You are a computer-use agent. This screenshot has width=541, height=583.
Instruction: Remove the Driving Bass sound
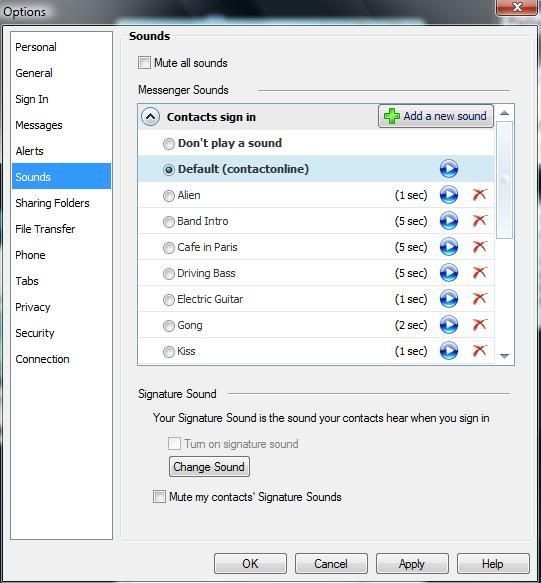[480, 273]
